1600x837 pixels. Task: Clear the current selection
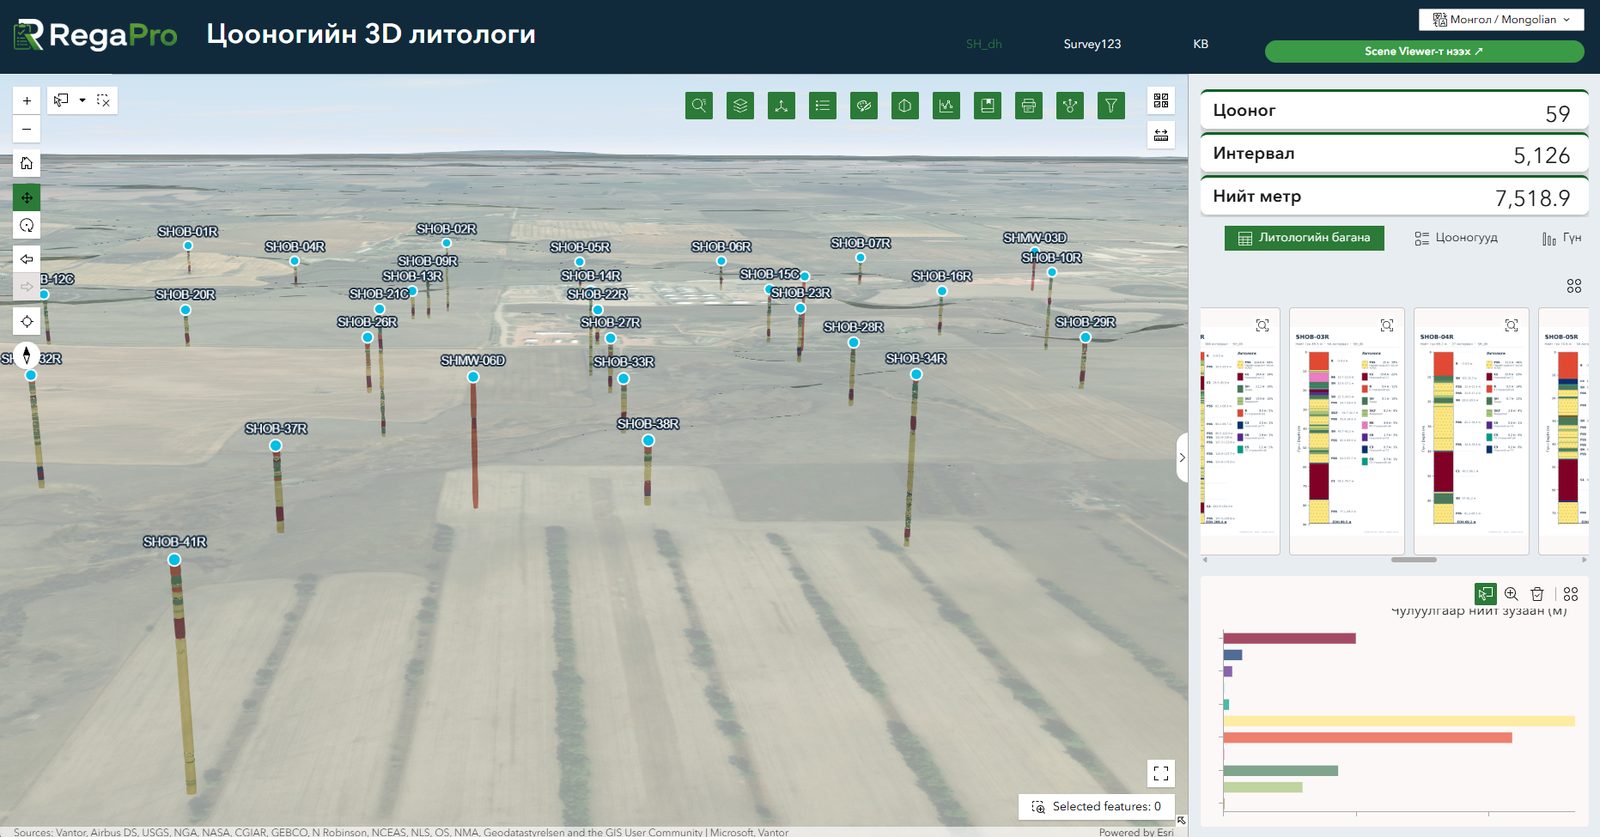tap(103, 100)
